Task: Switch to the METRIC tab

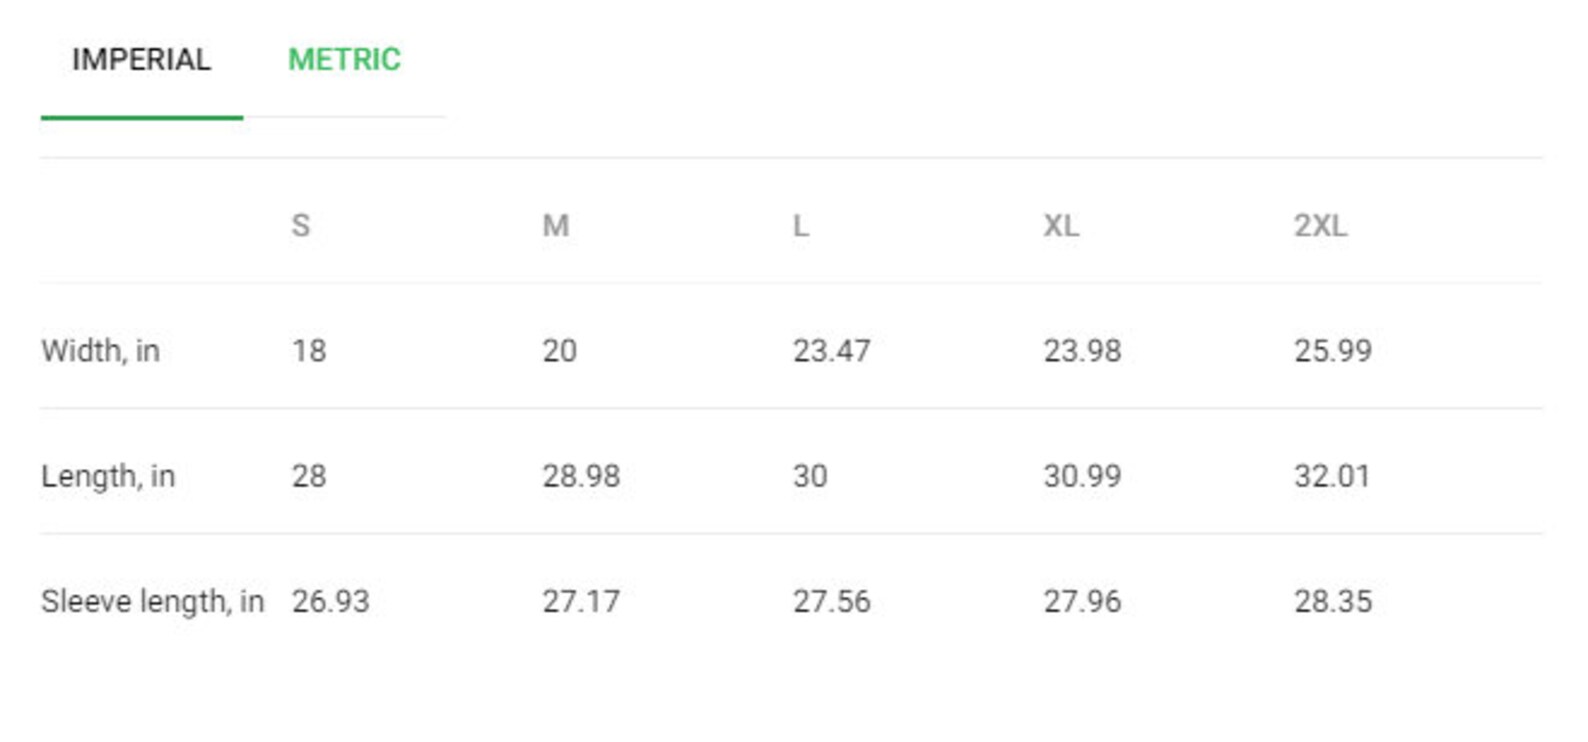Action: pos(344,60)
